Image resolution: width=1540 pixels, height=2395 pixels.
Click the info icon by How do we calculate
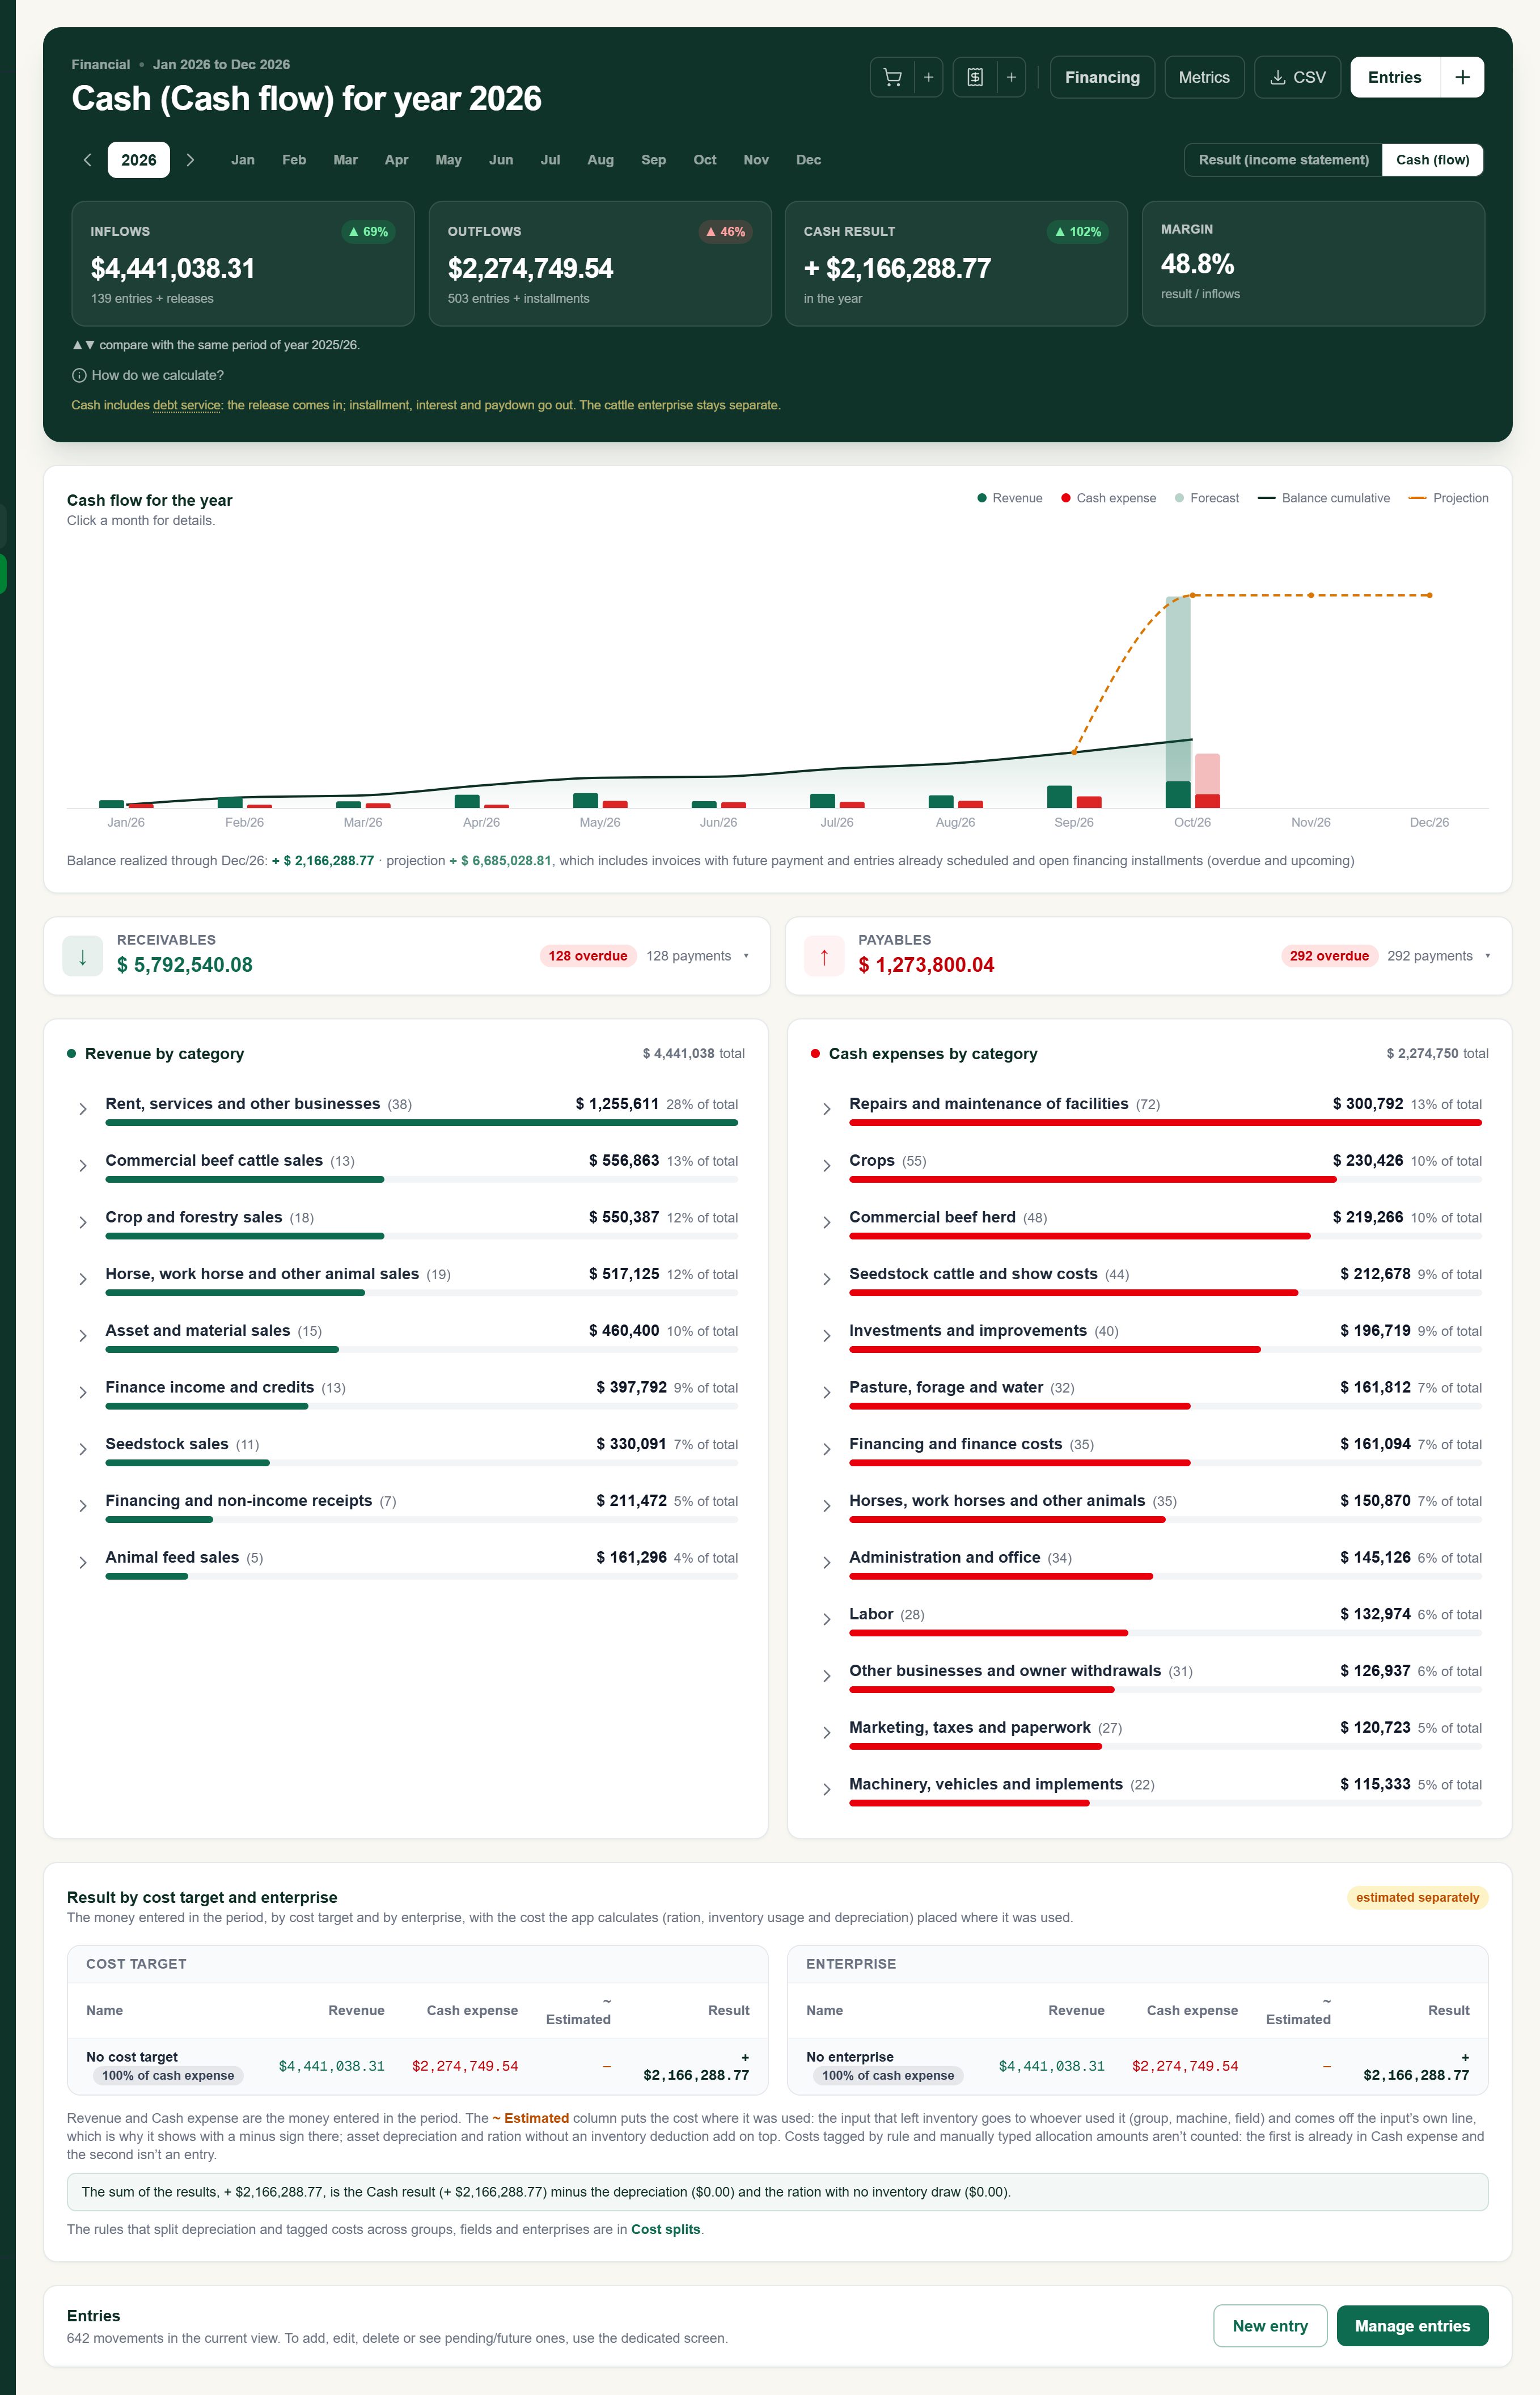(79, 375)
